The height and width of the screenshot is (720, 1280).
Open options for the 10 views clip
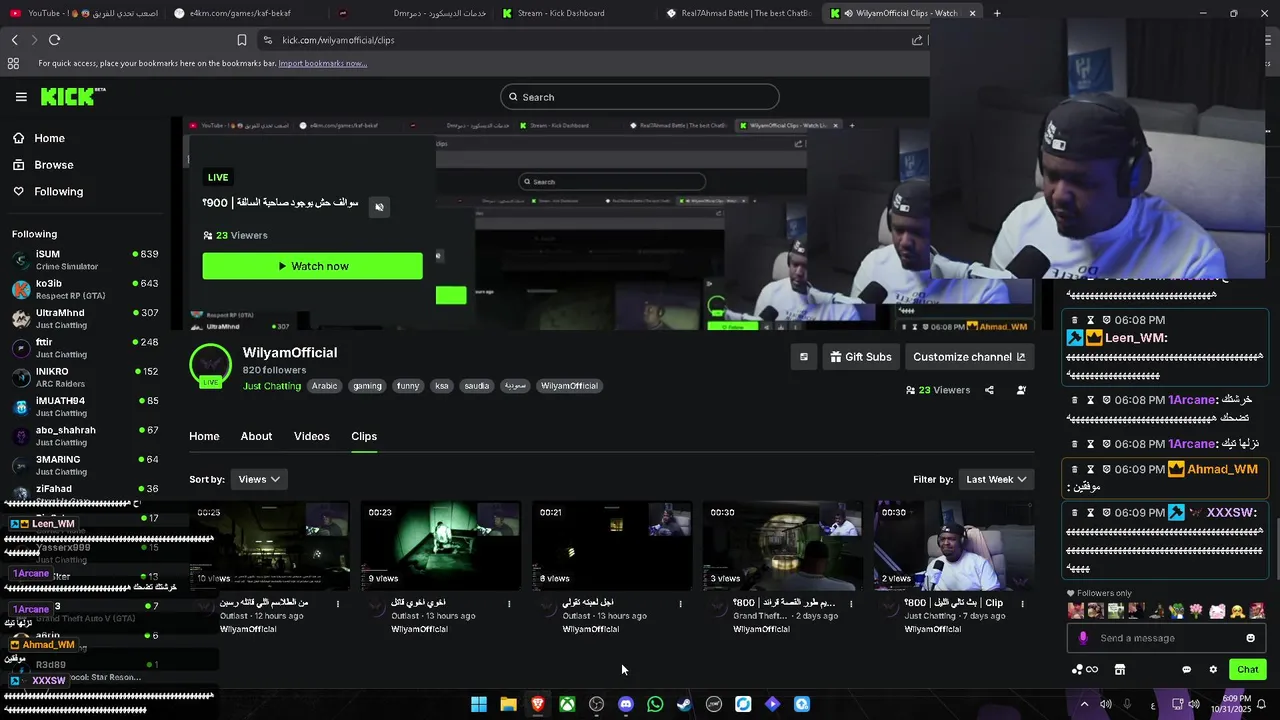[x=337, y=603]
